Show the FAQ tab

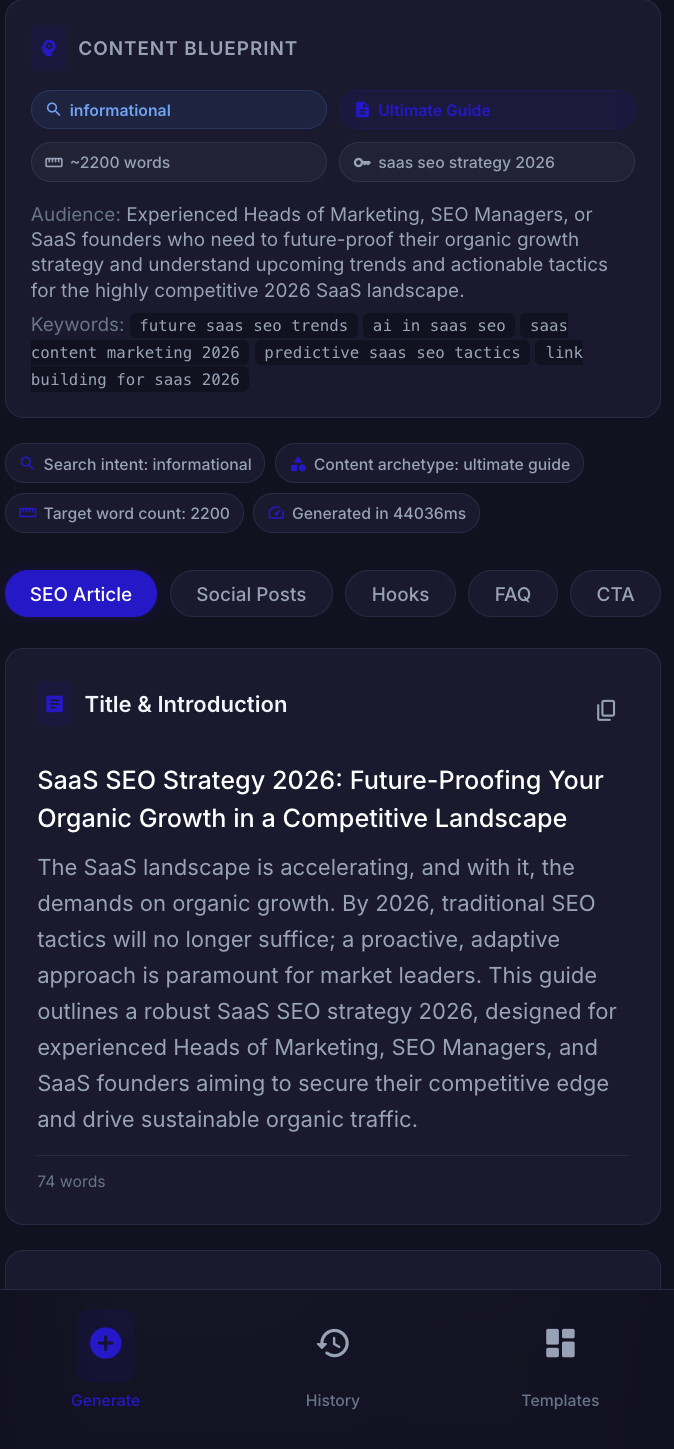pyautogui.click(x=512, y=594)
